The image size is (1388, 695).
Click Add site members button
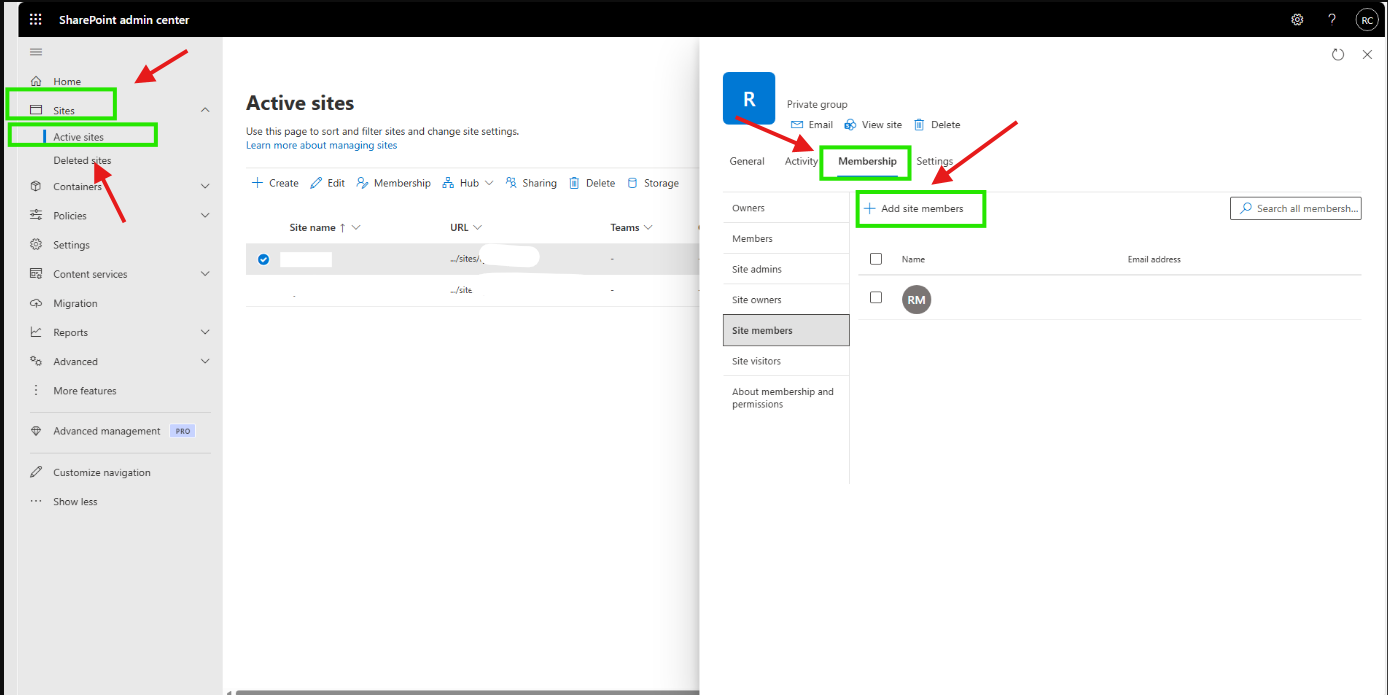tap(914, 209)
